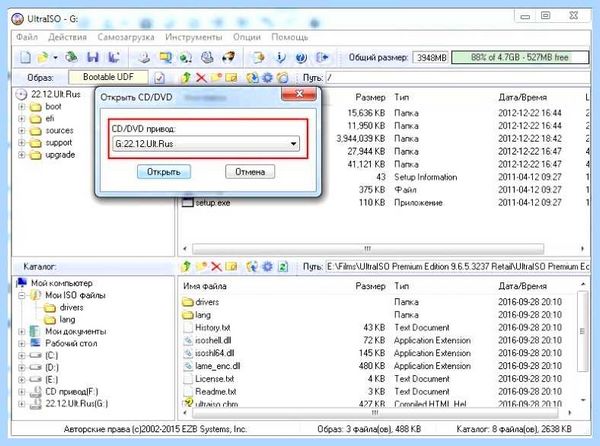Screen dimensions: 600x446
Task: Select setup.exe in image file list
Action: 213,203
